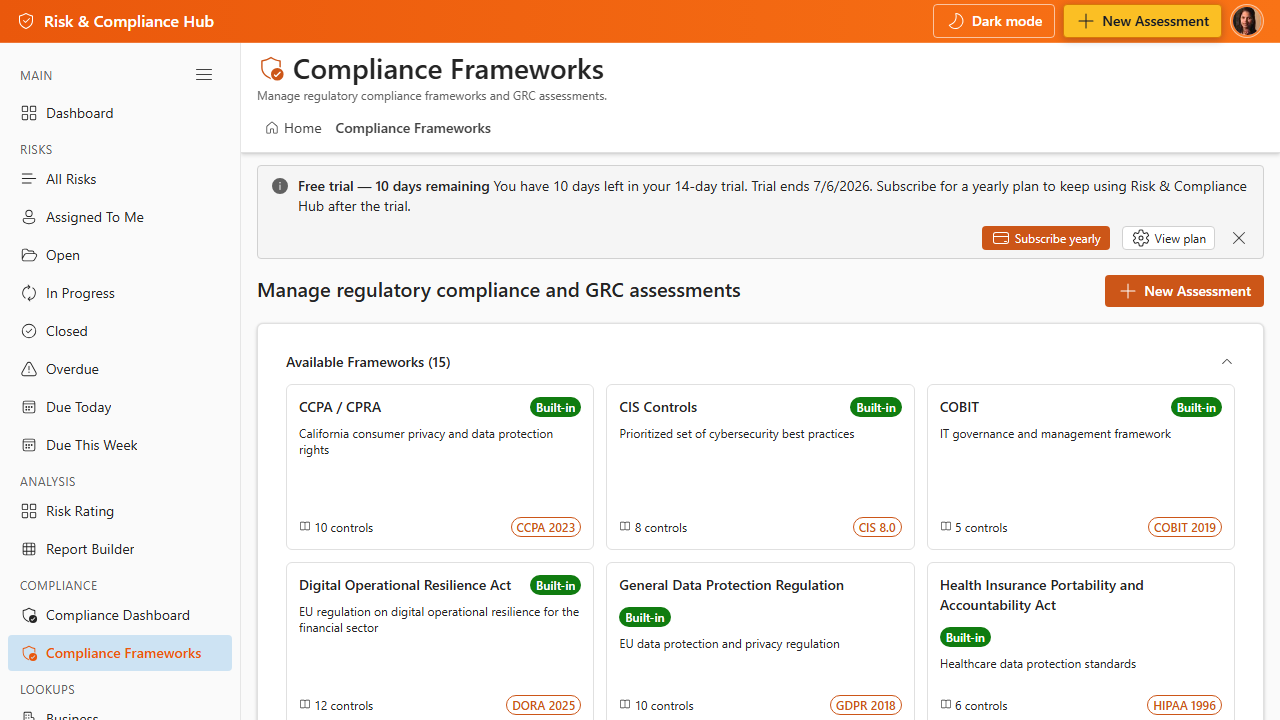Click the View plan button

[1168, 238]
